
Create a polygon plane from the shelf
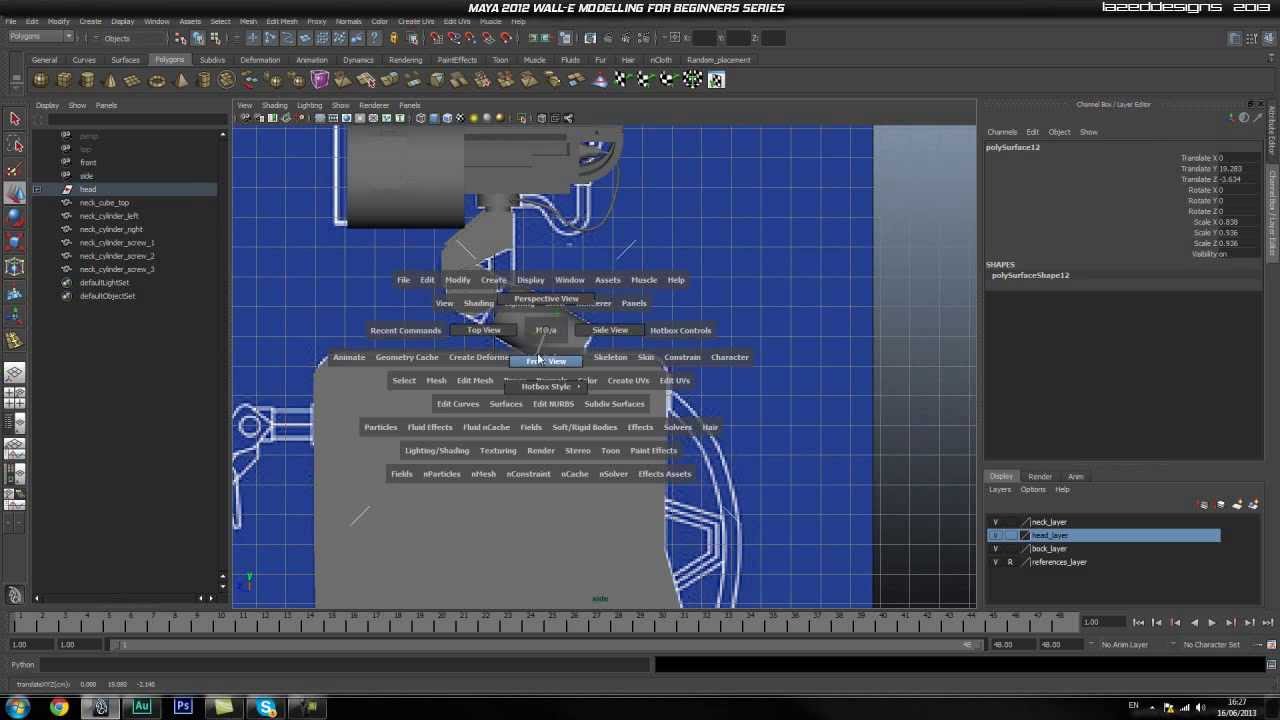pyautogui.click(x=133, y=80)
